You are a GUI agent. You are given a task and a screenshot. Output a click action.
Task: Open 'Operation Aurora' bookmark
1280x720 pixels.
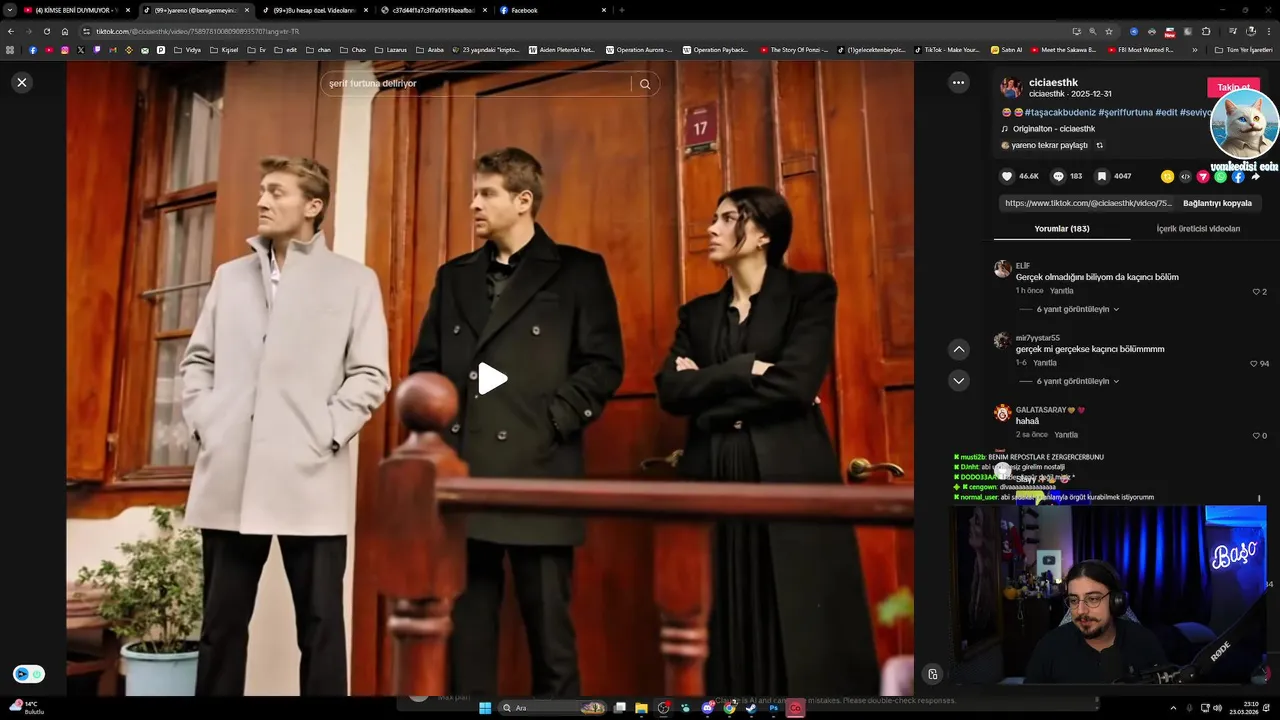(x=639, y=49)
